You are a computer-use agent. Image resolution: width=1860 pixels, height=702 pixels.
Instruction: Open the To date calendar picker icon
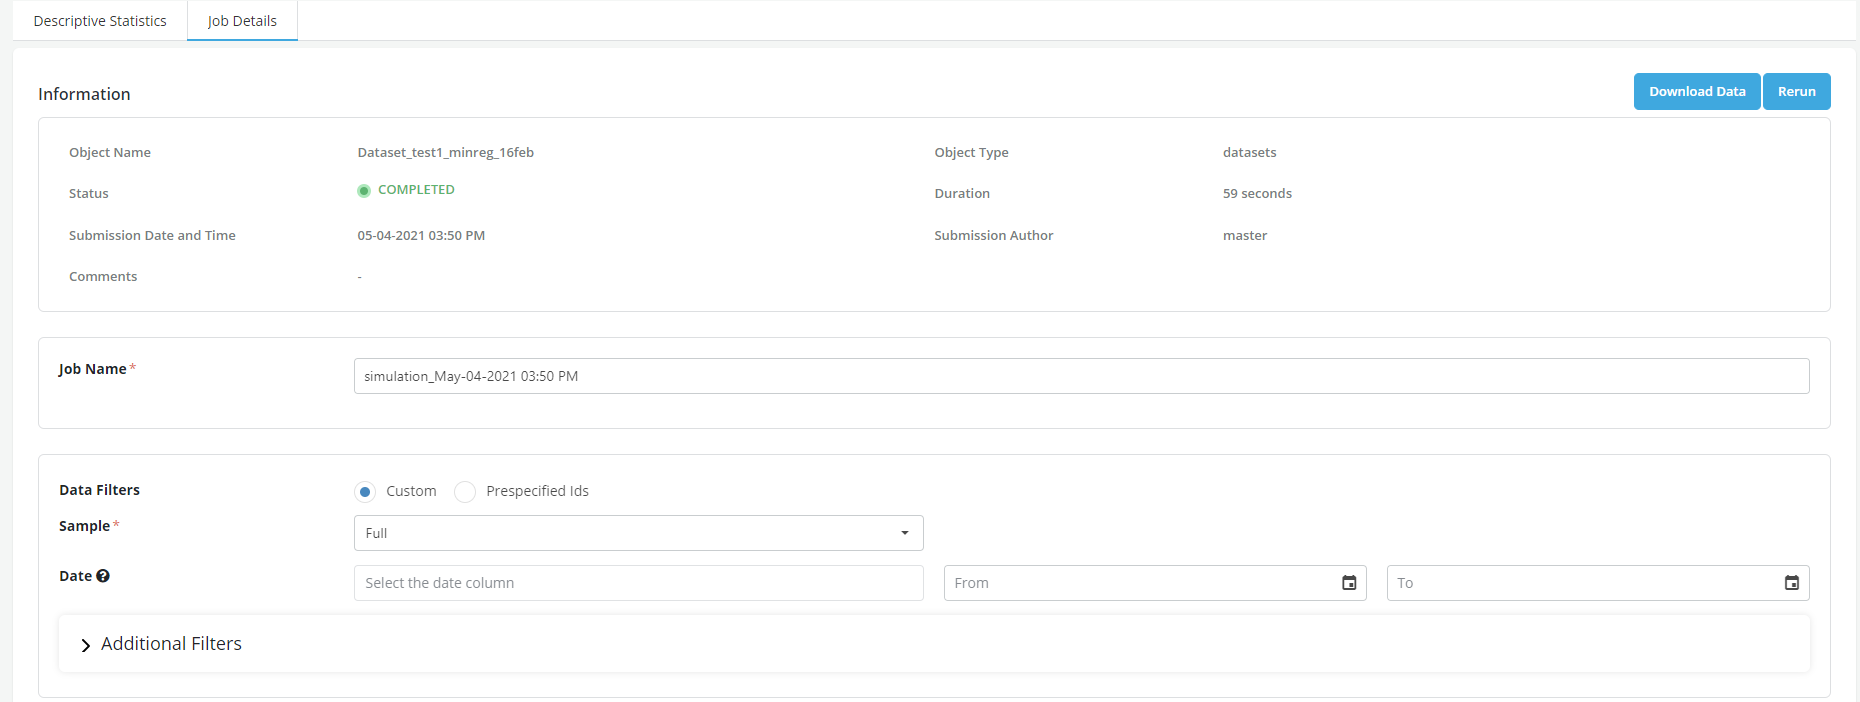1792,583
